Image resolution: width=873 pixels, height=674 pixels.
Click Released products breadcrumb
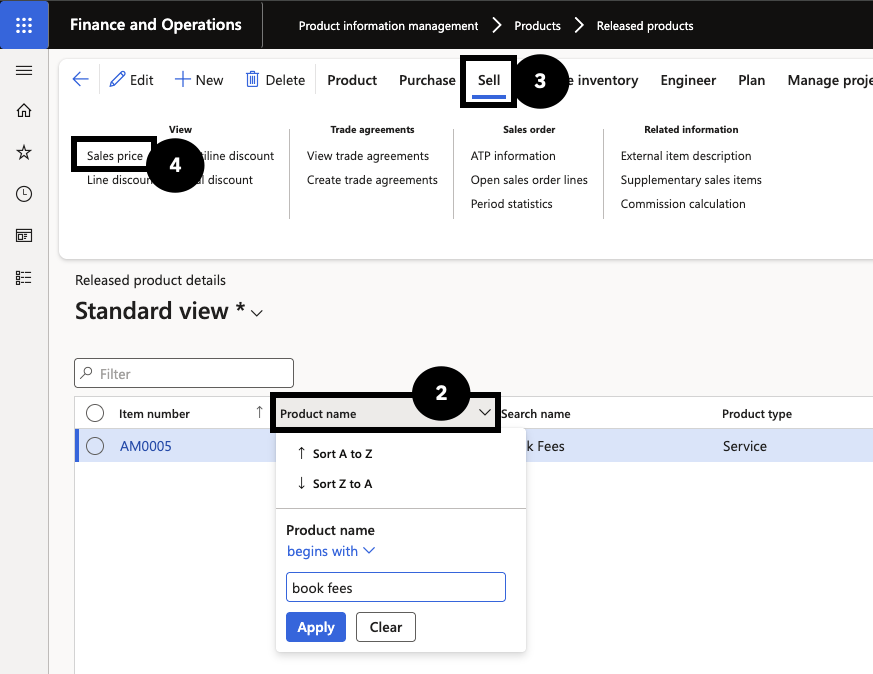click(x=645, y=26)
